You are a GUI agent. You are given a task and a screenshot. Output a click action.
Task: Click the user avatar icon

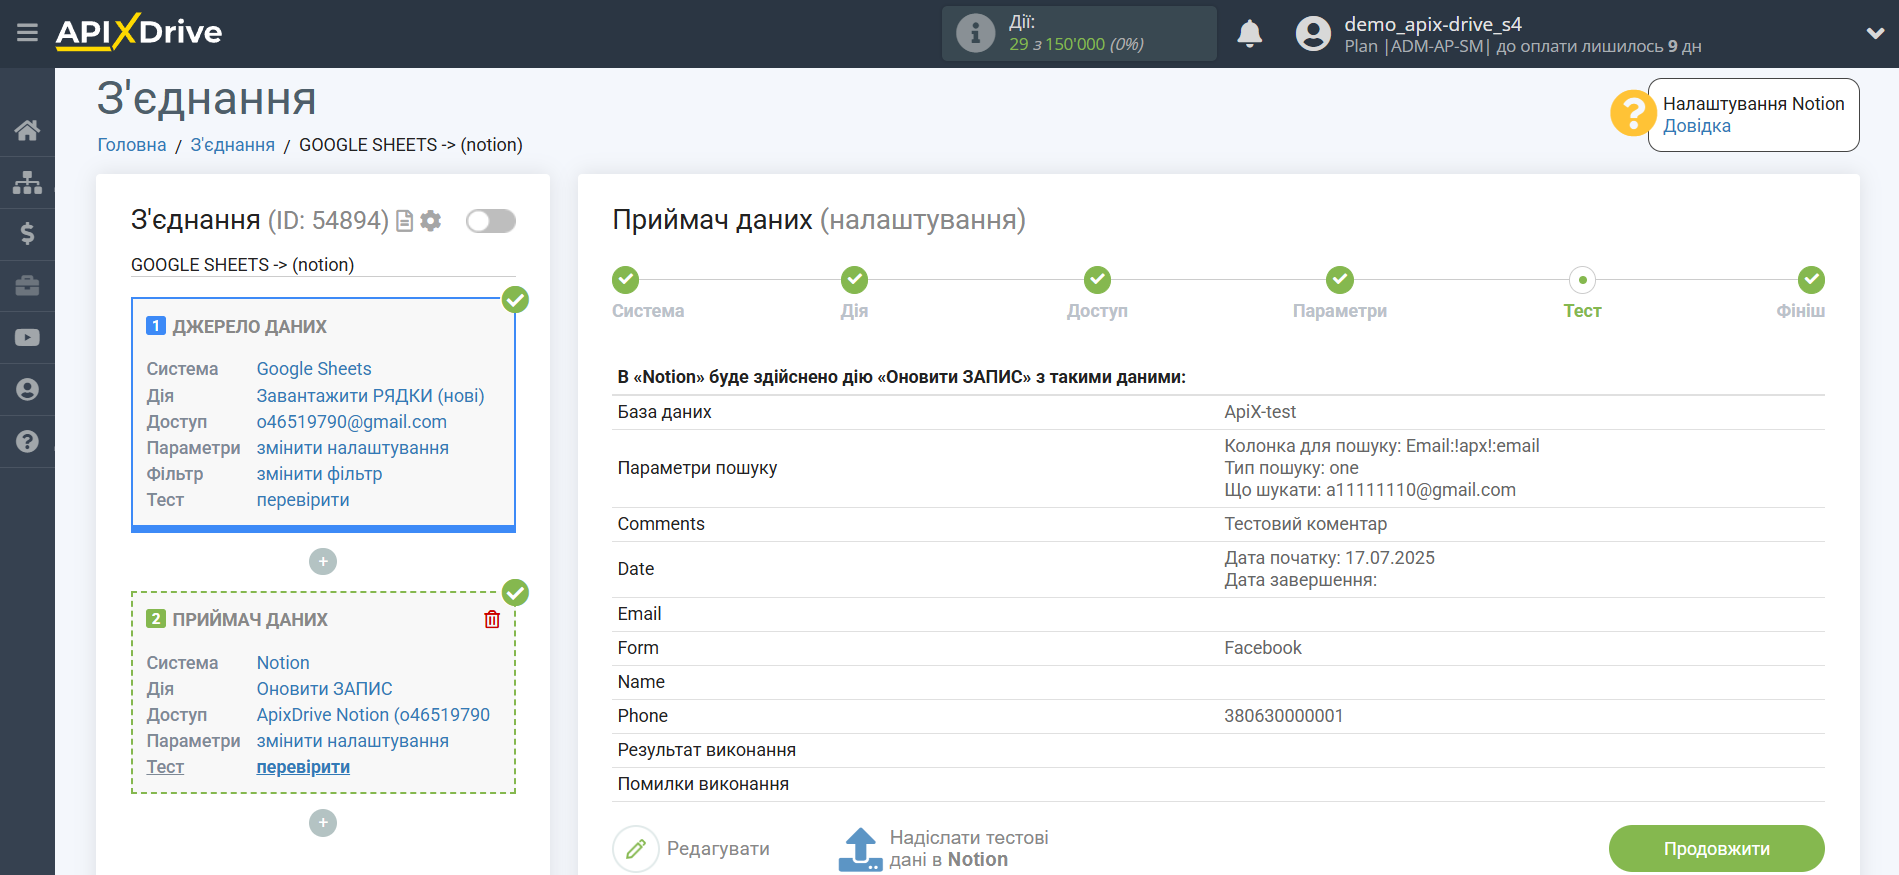pyautogui.click(x=1313, y=34)
